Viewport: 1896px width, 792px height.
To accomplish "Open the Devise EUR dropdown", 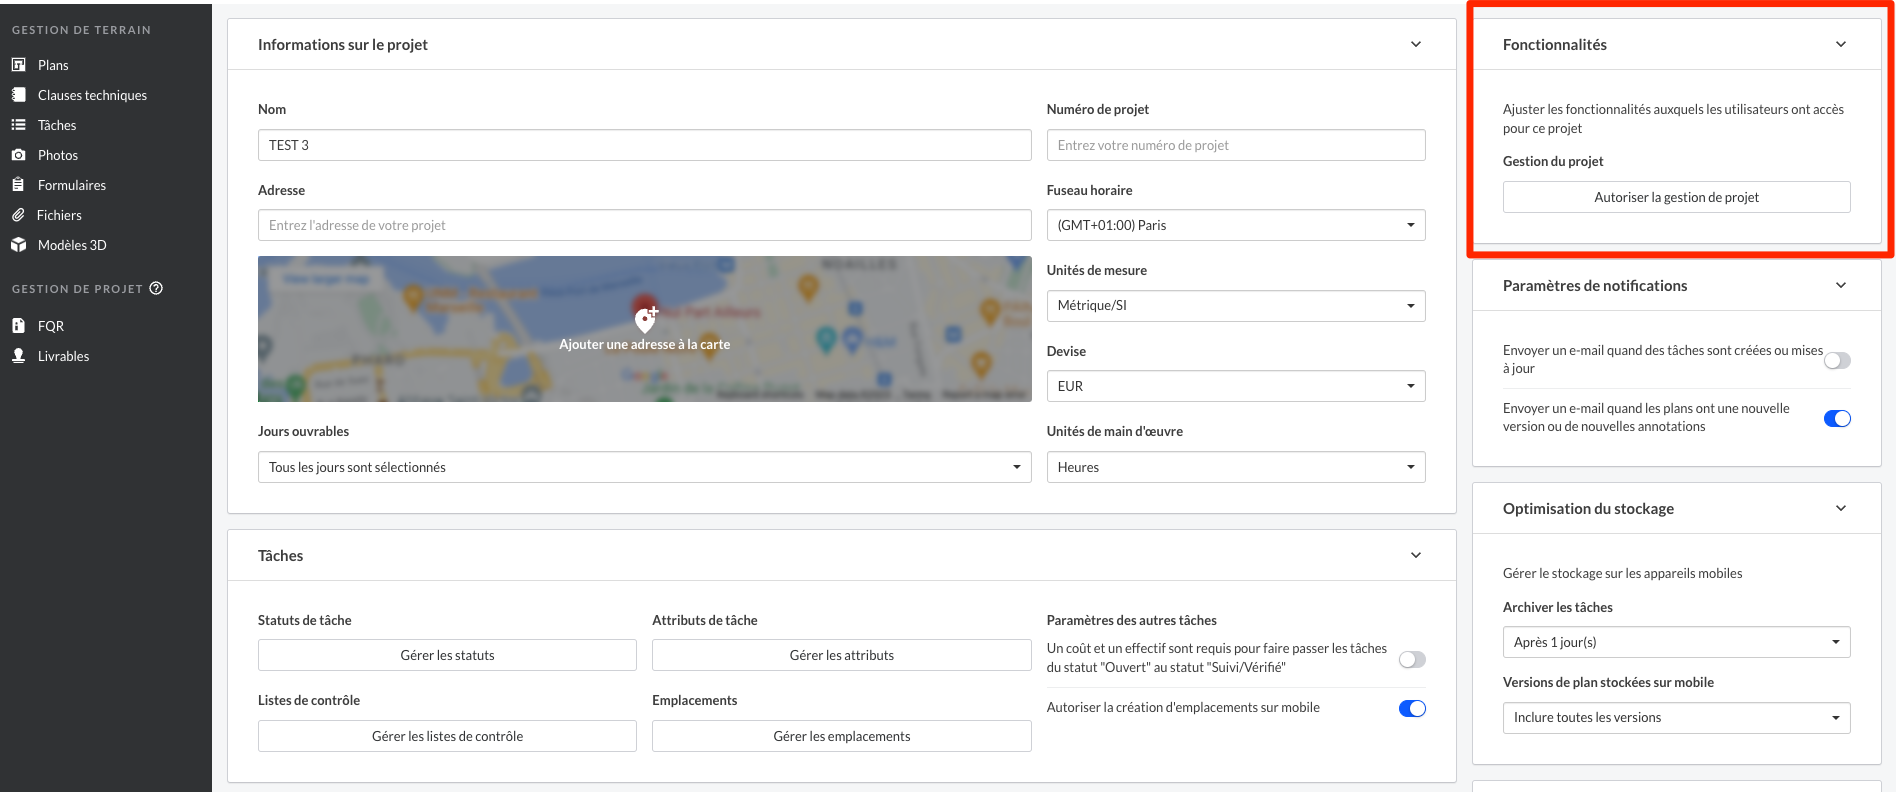I will click(1236, 386).
